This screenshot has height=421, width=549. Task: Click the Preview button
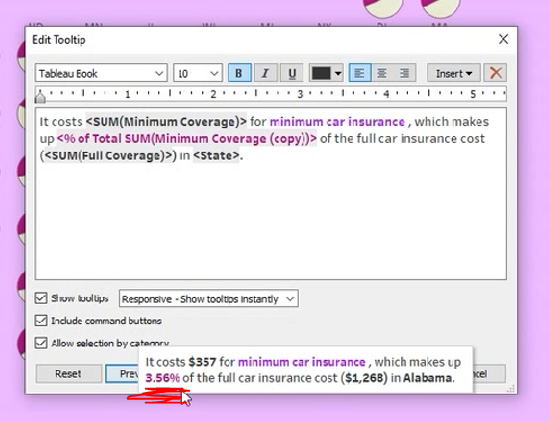pos(122,374)
